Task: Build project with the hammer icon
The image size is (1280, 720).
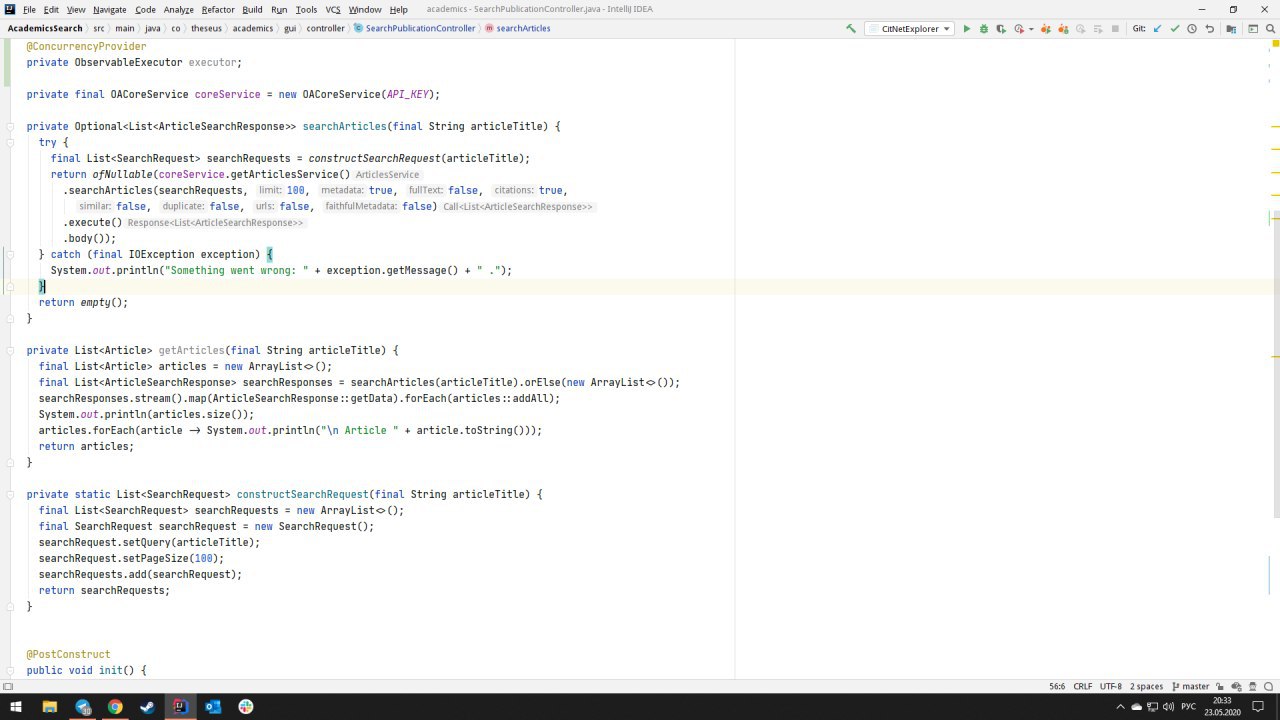Action: pos(851,29)
